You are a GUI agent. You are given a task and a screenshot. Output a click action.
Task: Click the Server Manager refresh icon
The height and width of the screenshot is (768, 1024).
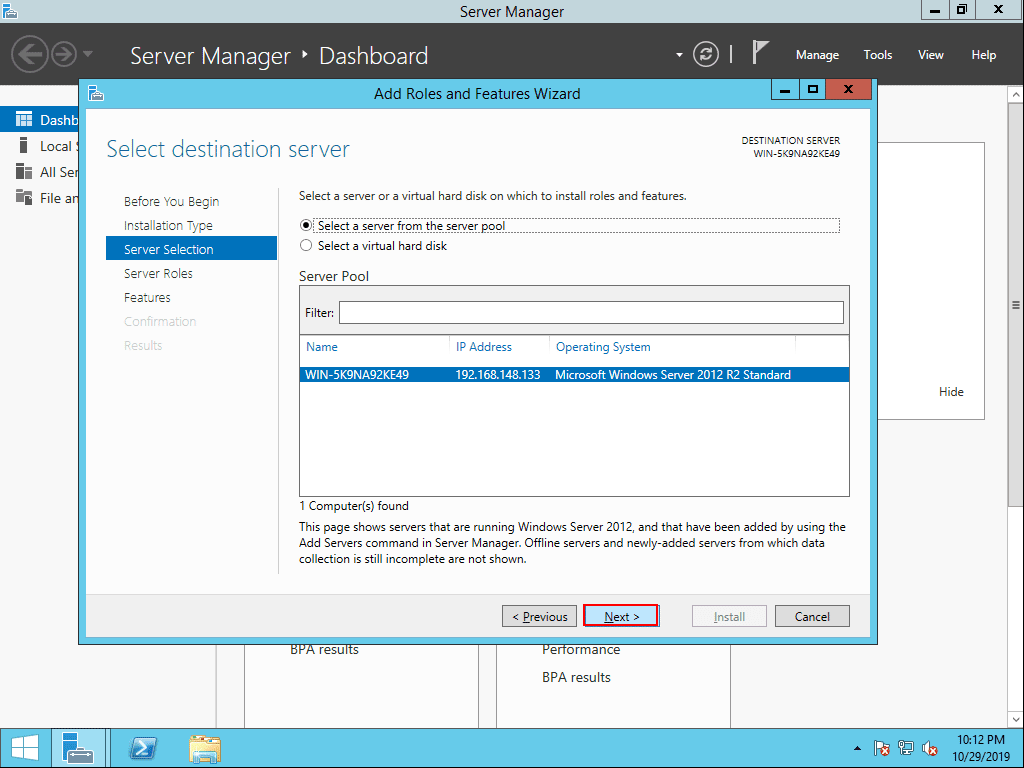point(705,54)
